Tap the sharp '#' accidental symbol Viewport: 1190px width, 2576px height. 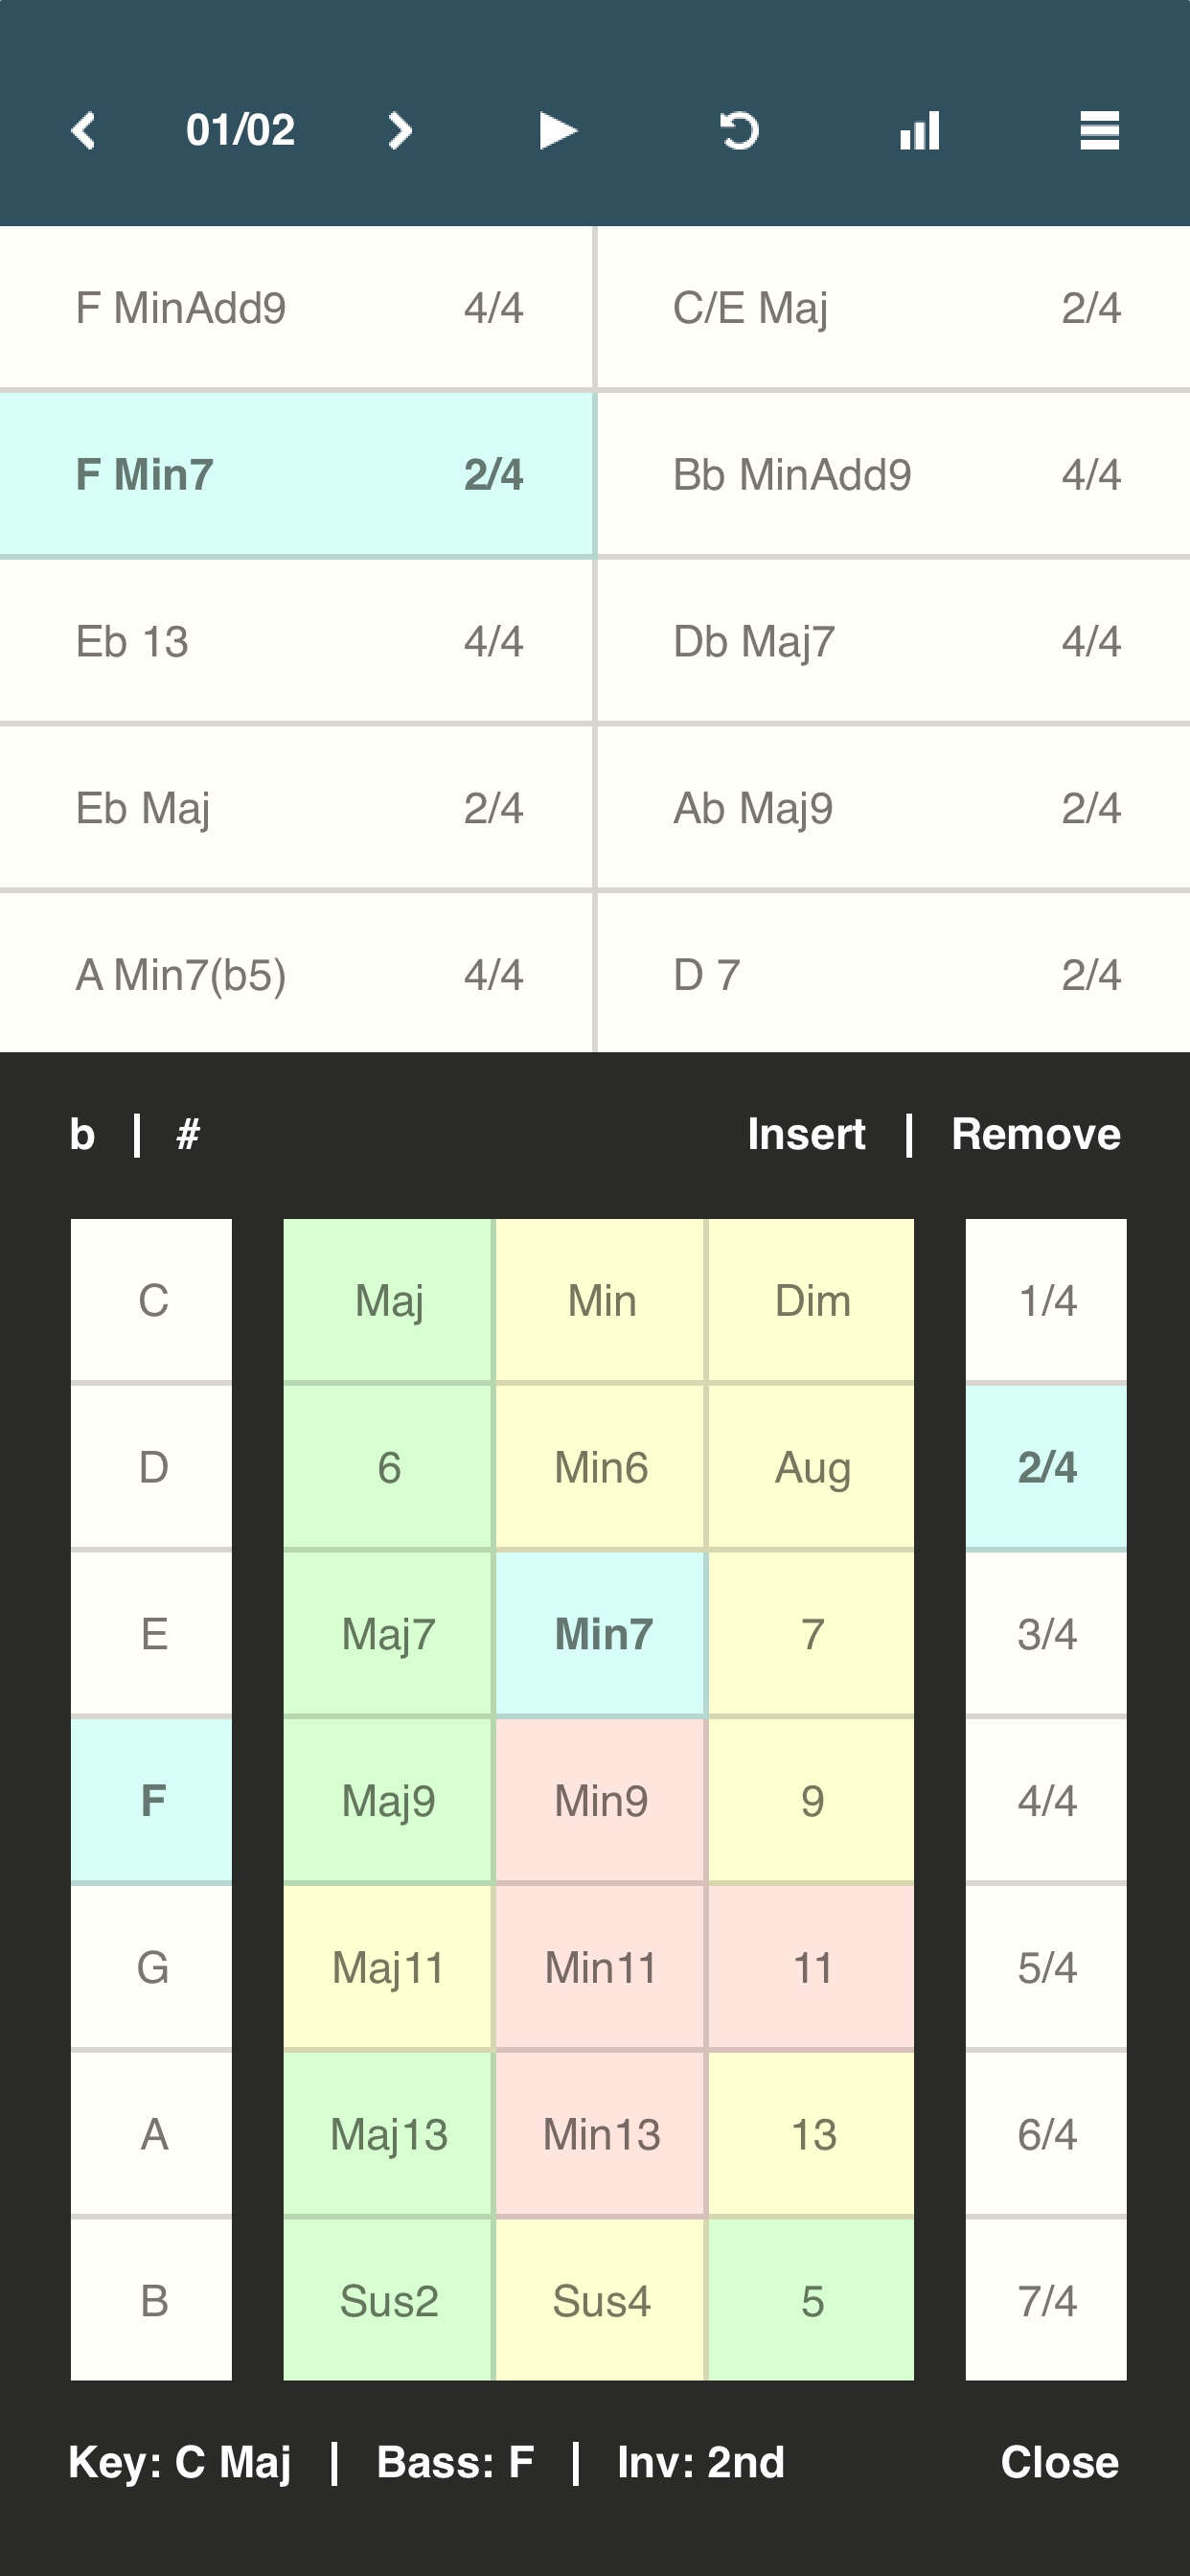click(x=188, y=1135)
